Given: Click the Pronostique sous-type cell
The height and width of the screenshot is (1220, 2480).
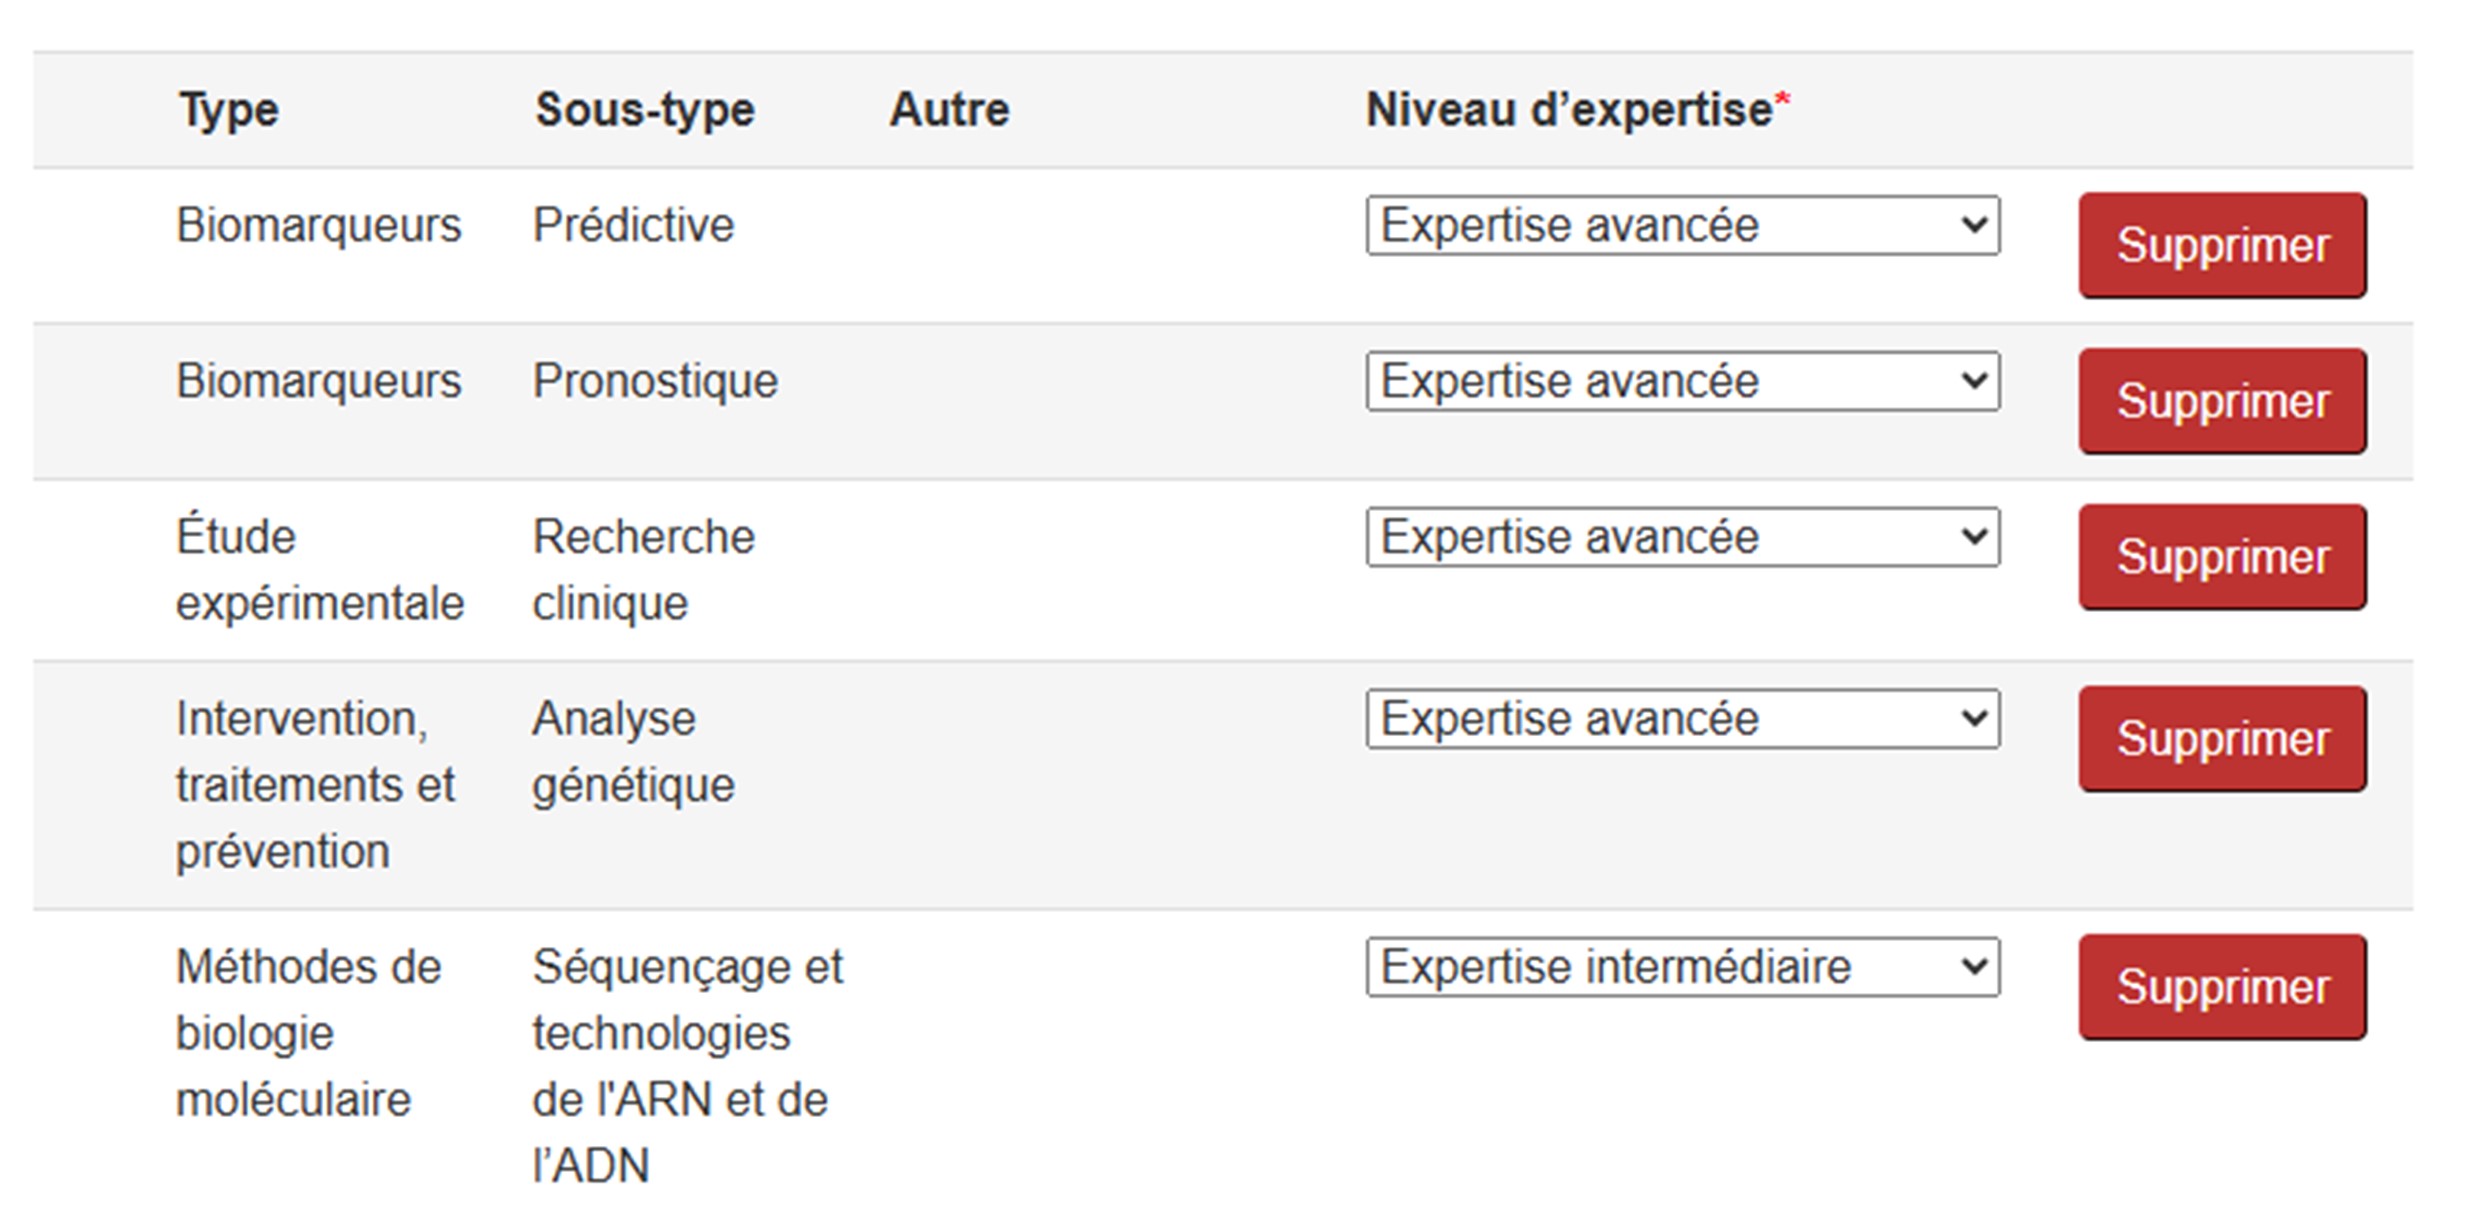Looking at the screenshot, I should 654,381.
